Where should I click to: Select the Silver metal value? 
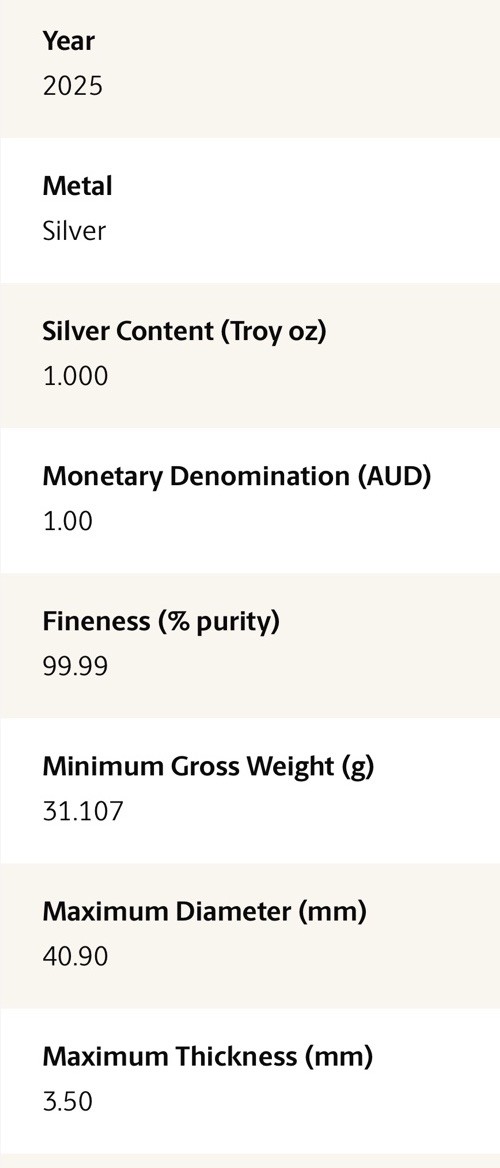tap(74, 231)
